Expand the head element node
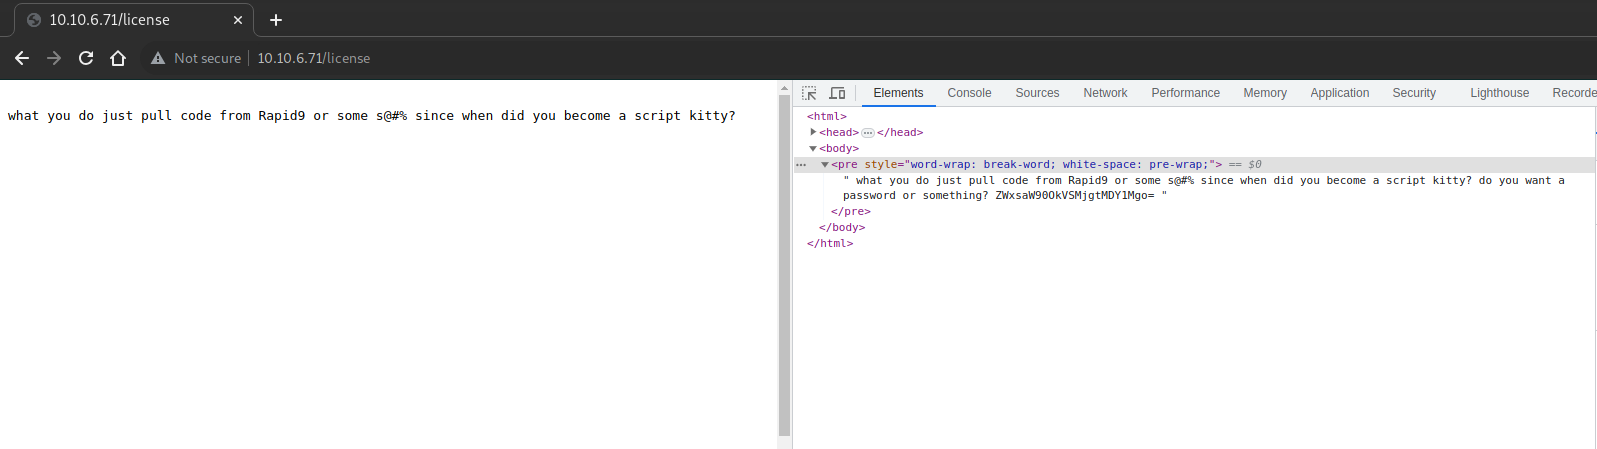This screenshot has width=1597, height=449. 813,132
